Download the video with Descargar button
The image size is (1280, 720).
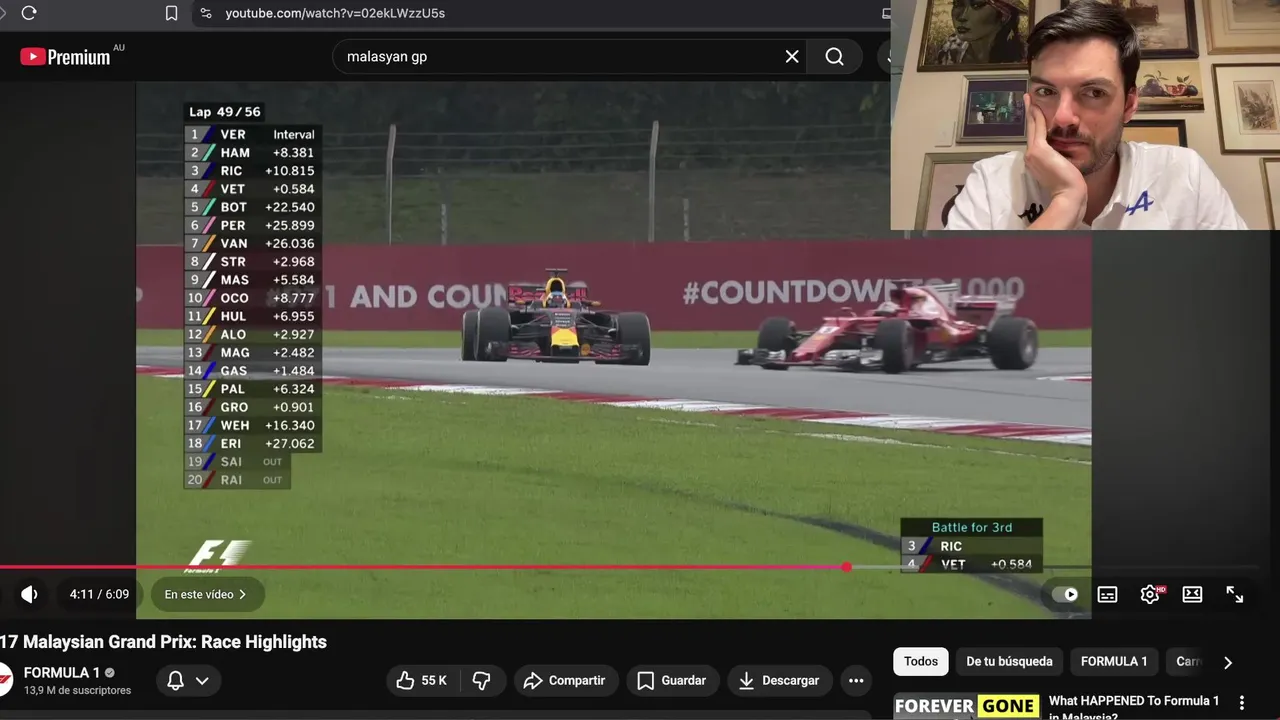(x=780, y=680)
